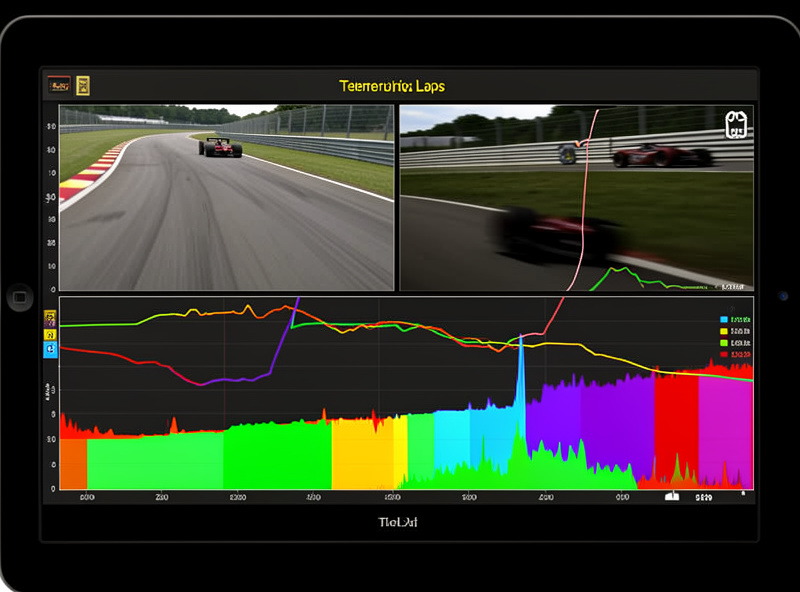Screen dimensions: 800x592
Task: Click the yellow title text in header
Action: (x=392, y=86)
